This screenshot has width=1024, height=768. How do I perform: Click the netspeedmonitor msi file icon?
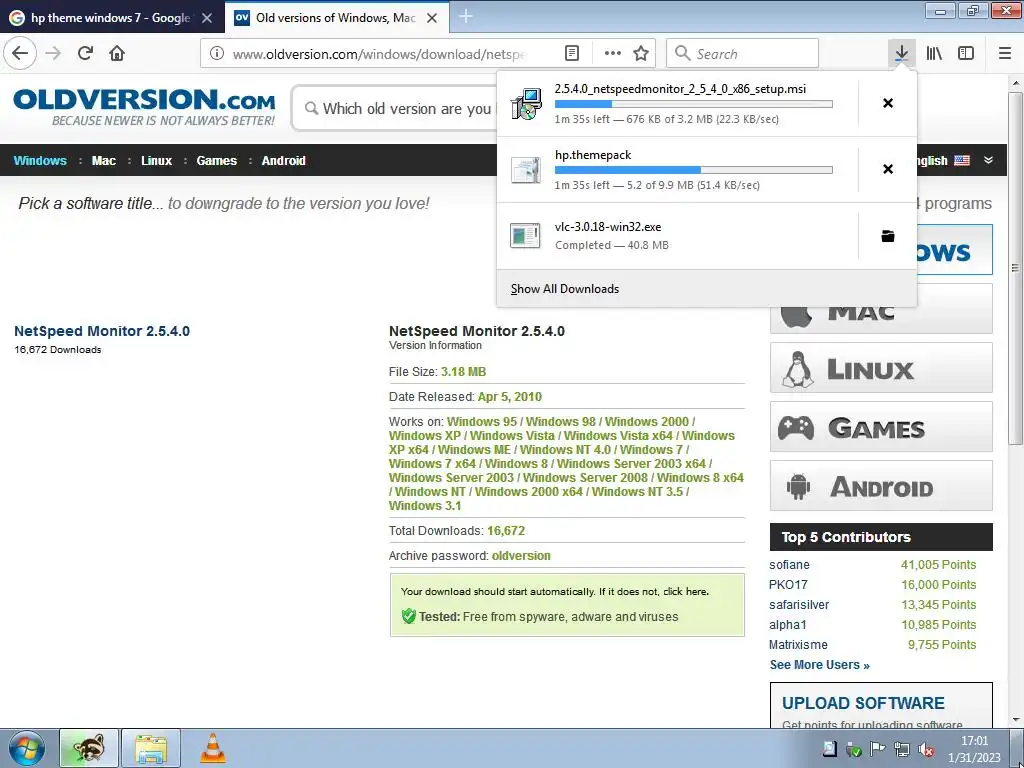pyautogui.click(x=526, y=104)
